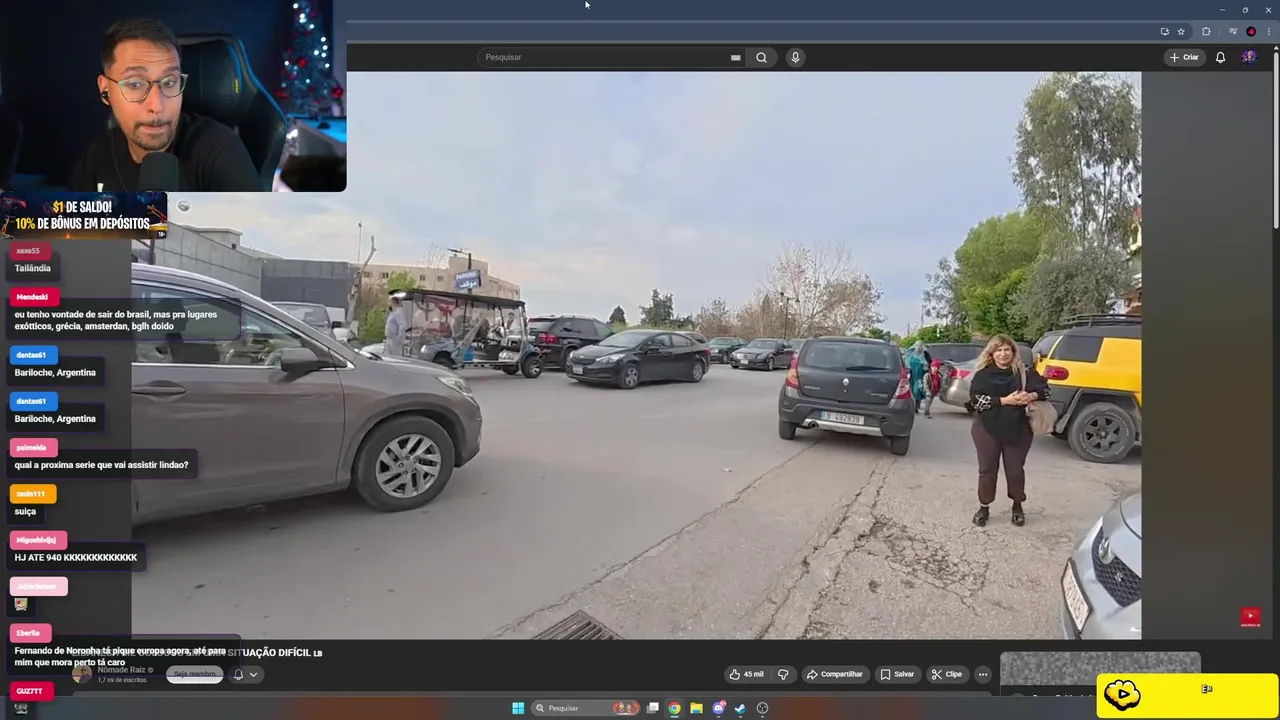
Task: Open File Explorer from the taskbar
Action: point(696,708)
